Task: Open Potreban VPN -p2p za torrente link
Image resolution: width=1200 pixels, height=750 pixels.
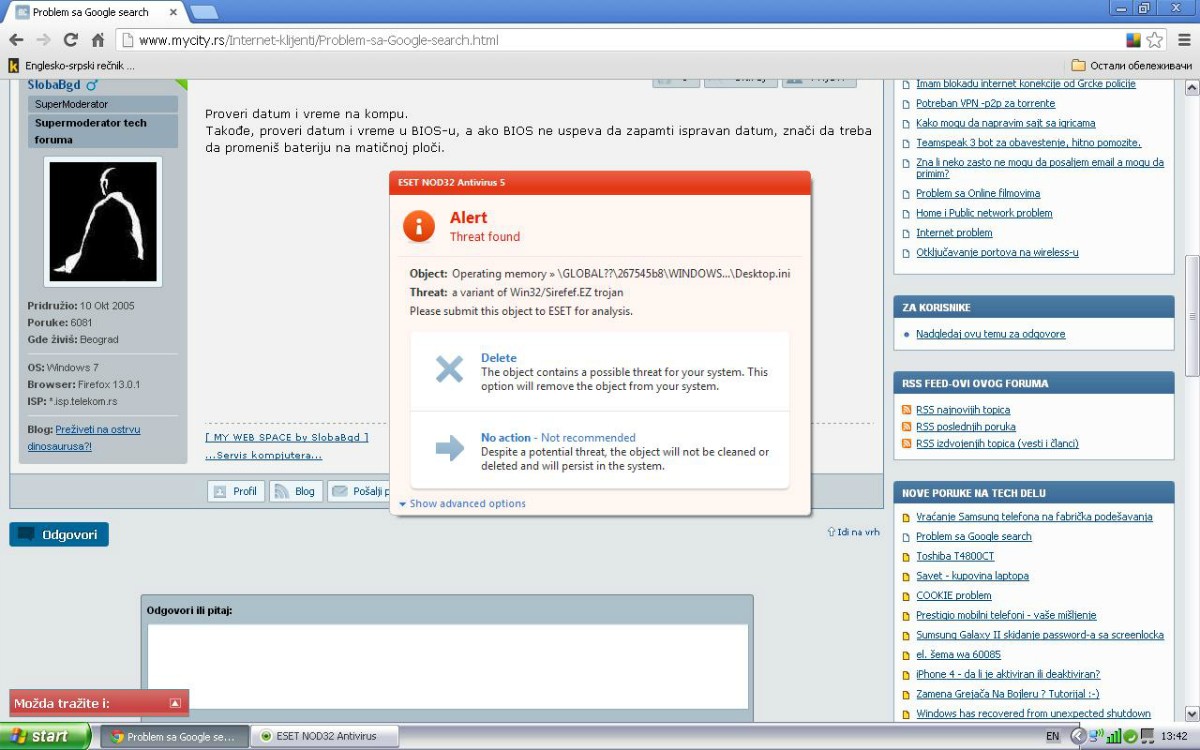Action: tap(985, 103)
